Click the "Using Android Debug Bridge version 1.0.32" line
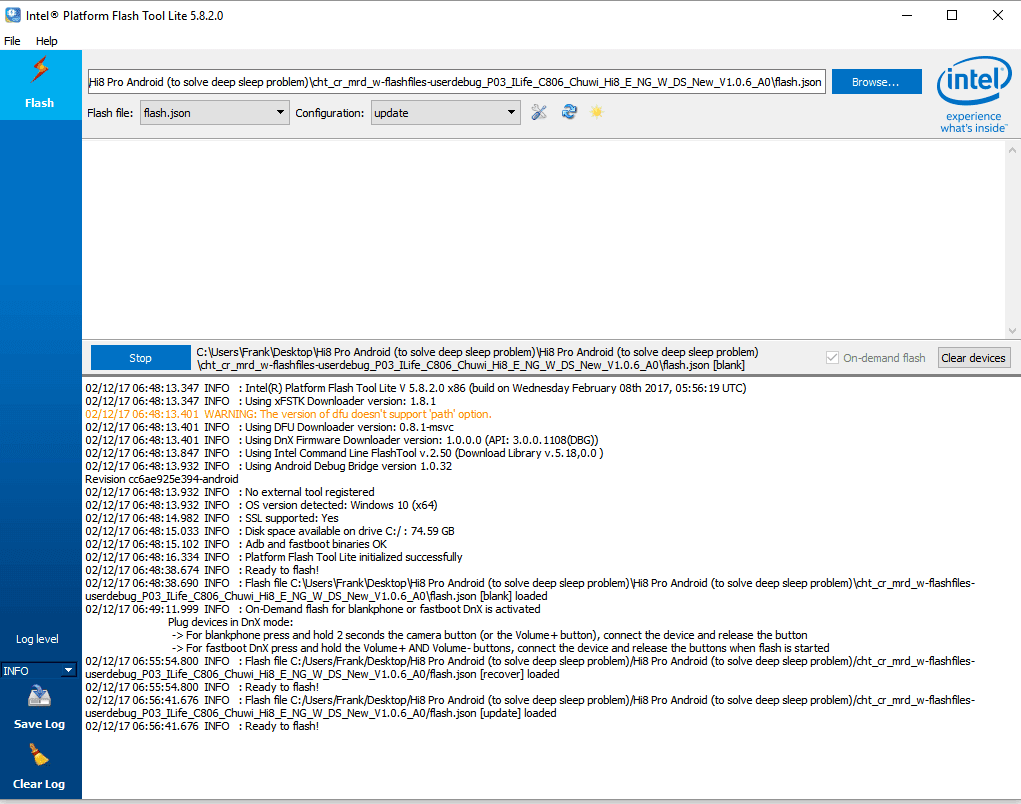 point(268,466)
